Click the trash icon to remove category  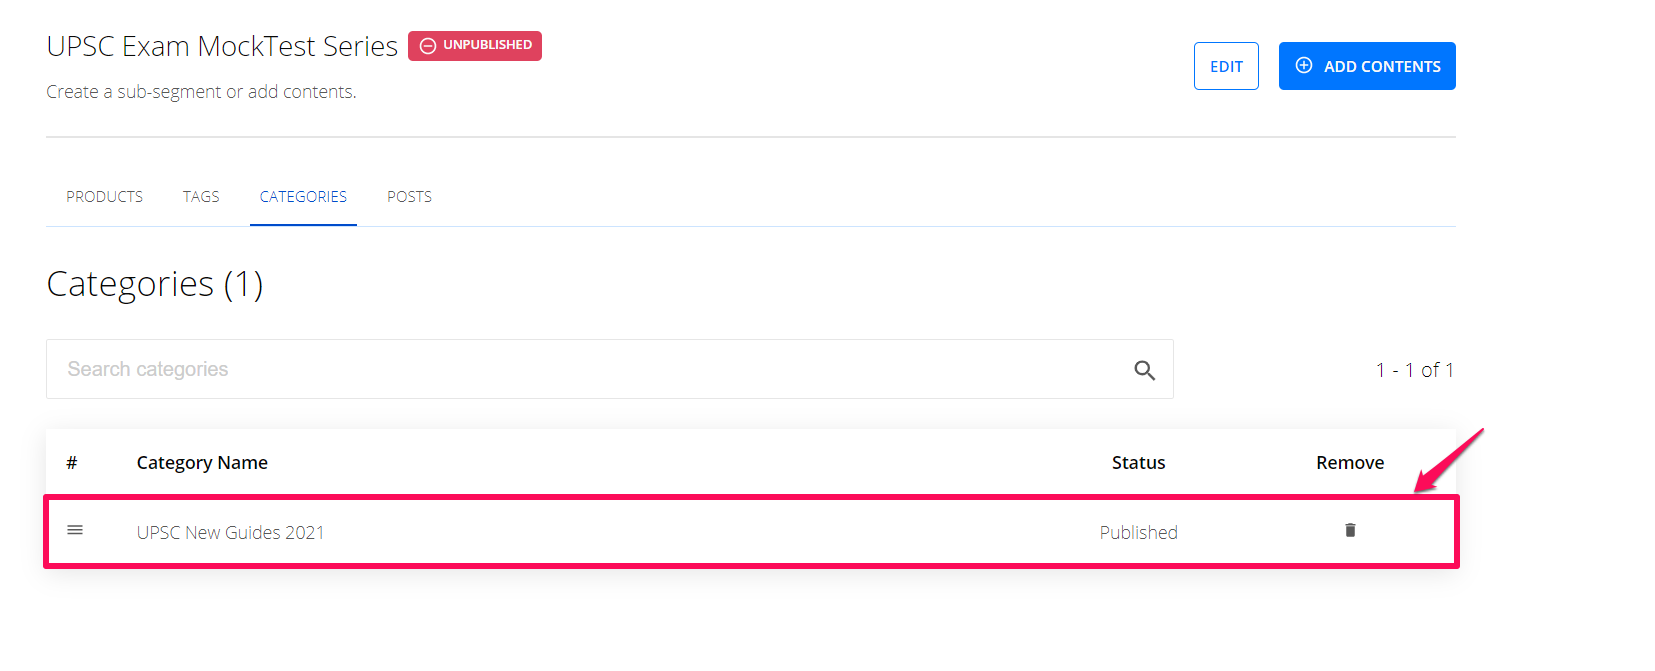click(x=1350, y=530)
